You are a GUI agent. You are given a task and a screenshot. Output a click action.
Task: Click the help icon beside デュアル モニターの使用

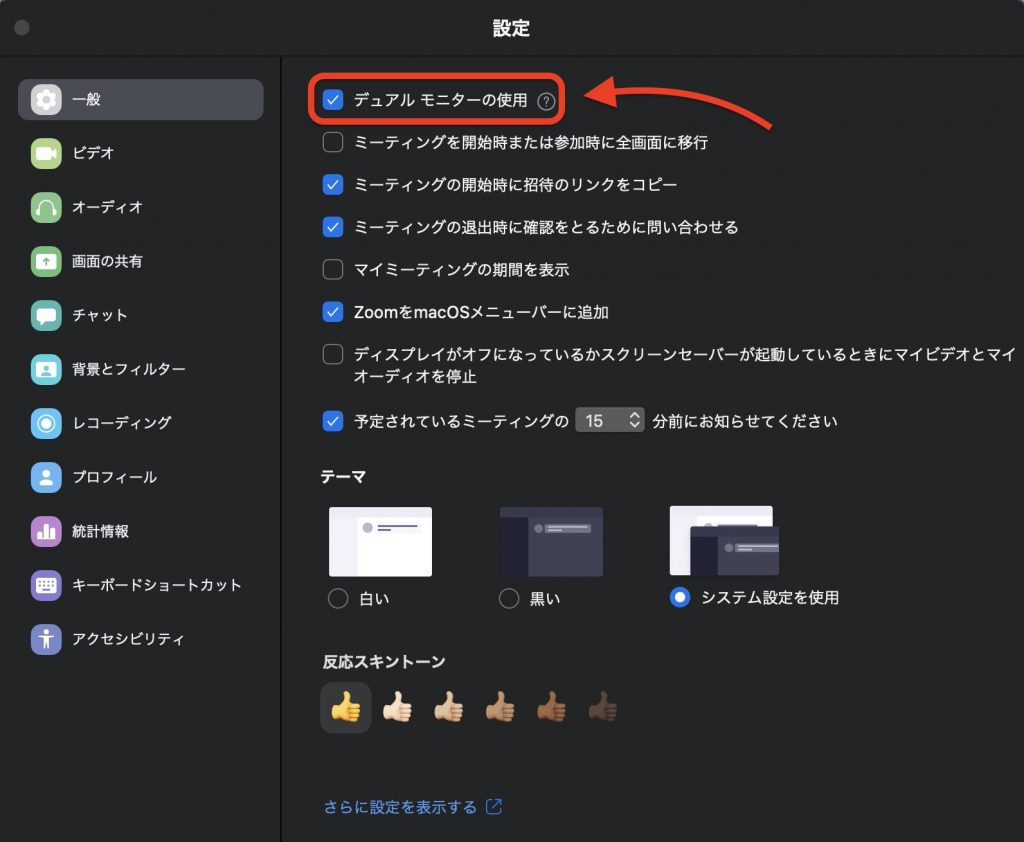(x=545, y=101)
